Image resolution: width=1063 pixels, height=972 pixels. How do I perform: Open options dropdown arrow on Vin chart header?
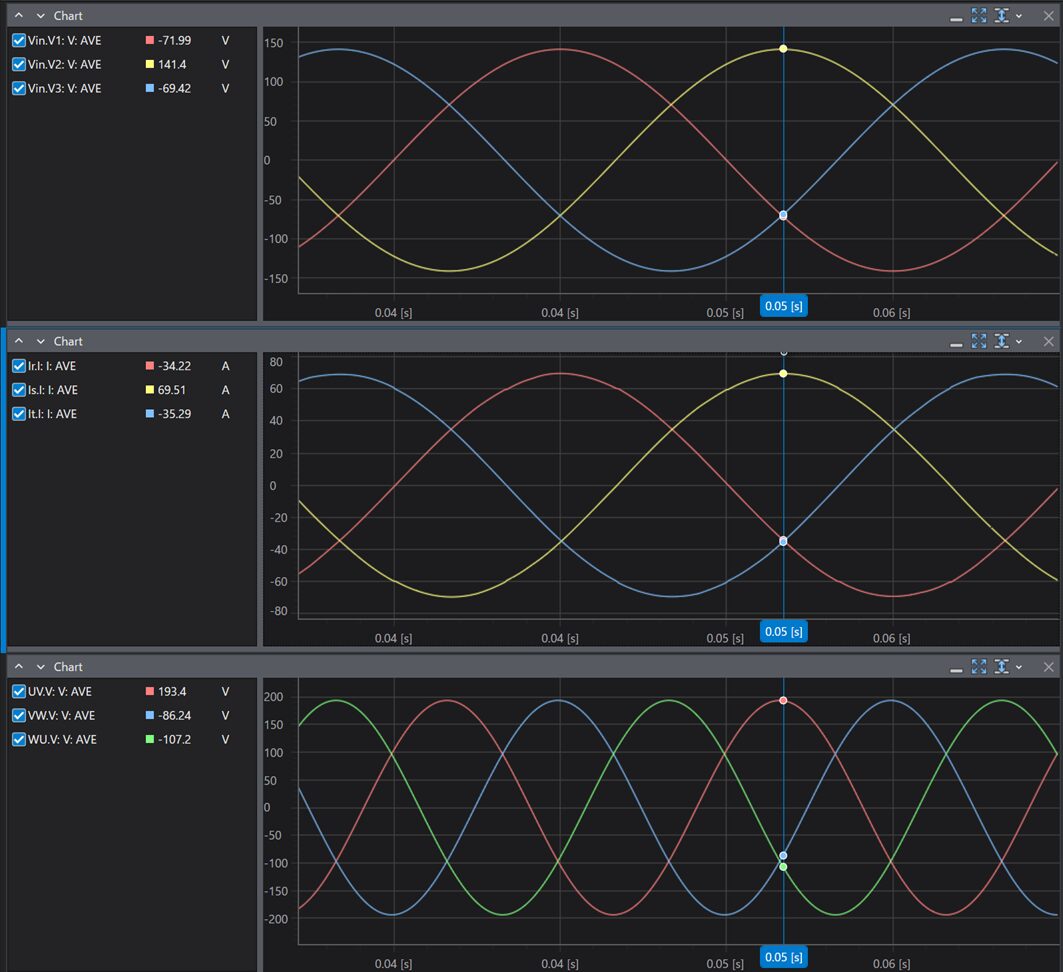pos(1019,17)
